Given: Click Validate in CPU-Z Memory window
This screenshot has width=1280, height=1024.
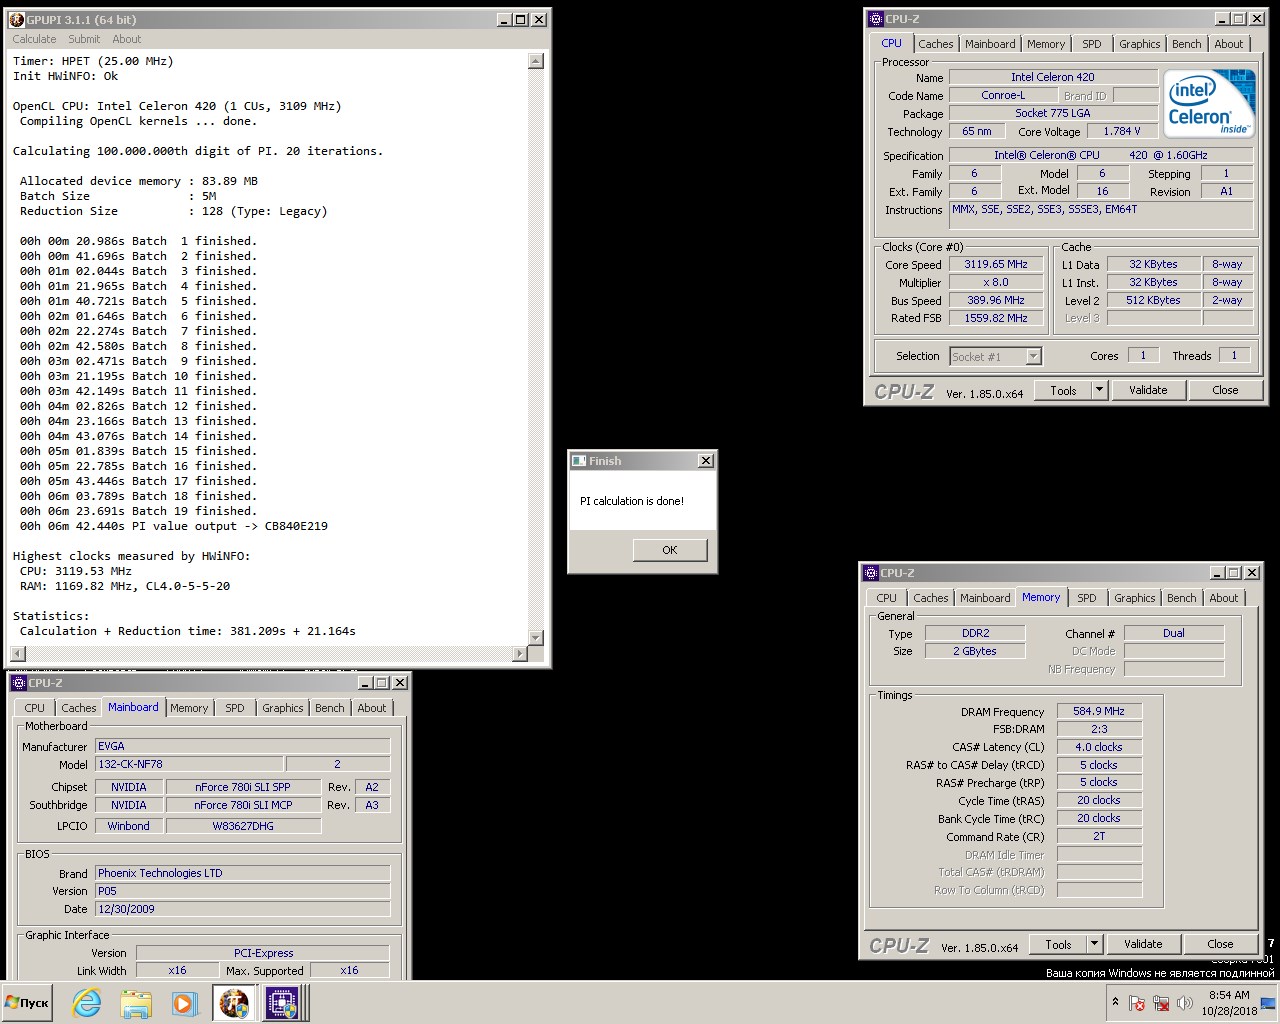Looking at the screenshot, I should point(1143,944).
